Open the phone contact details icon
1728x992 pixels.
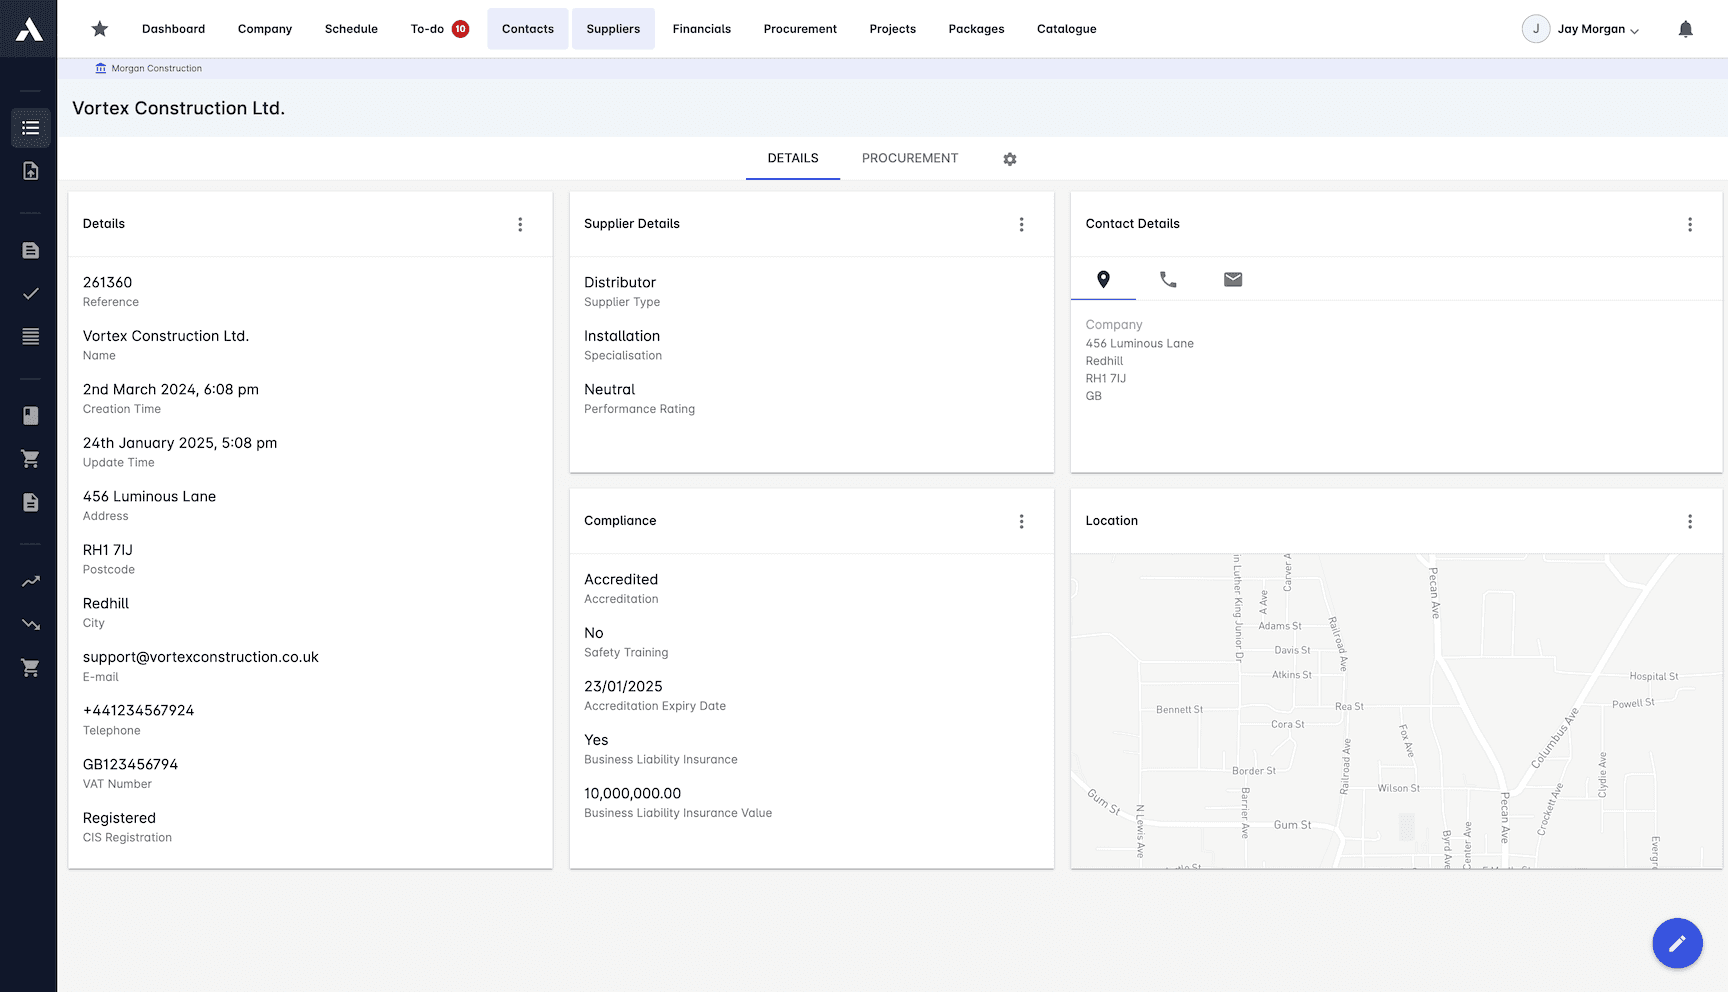pyautogui.click(x=1168, y=280)
